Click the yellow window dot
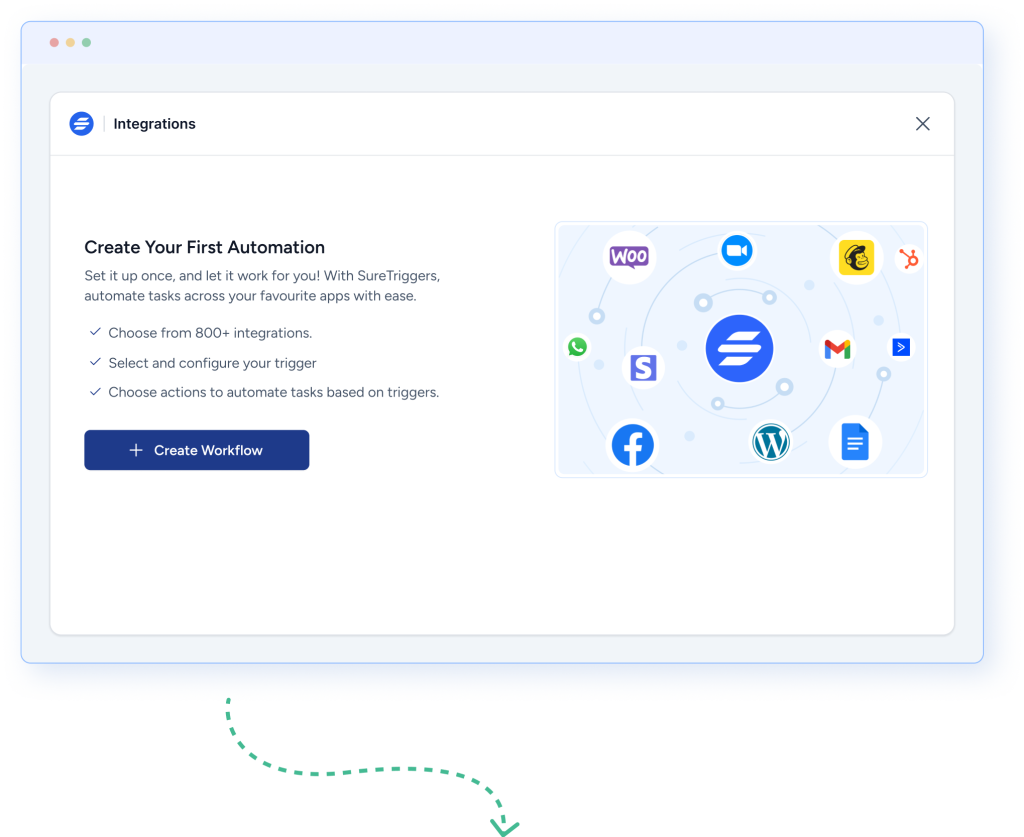 70,42
